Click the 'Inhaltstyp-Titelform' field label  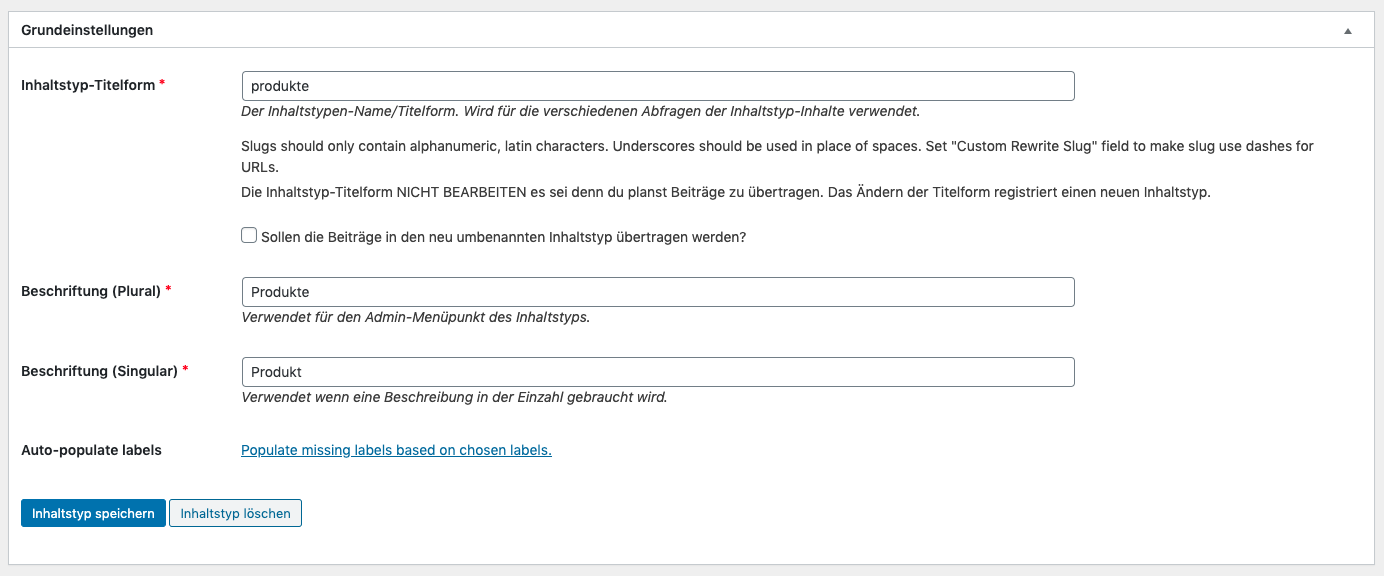88,85
